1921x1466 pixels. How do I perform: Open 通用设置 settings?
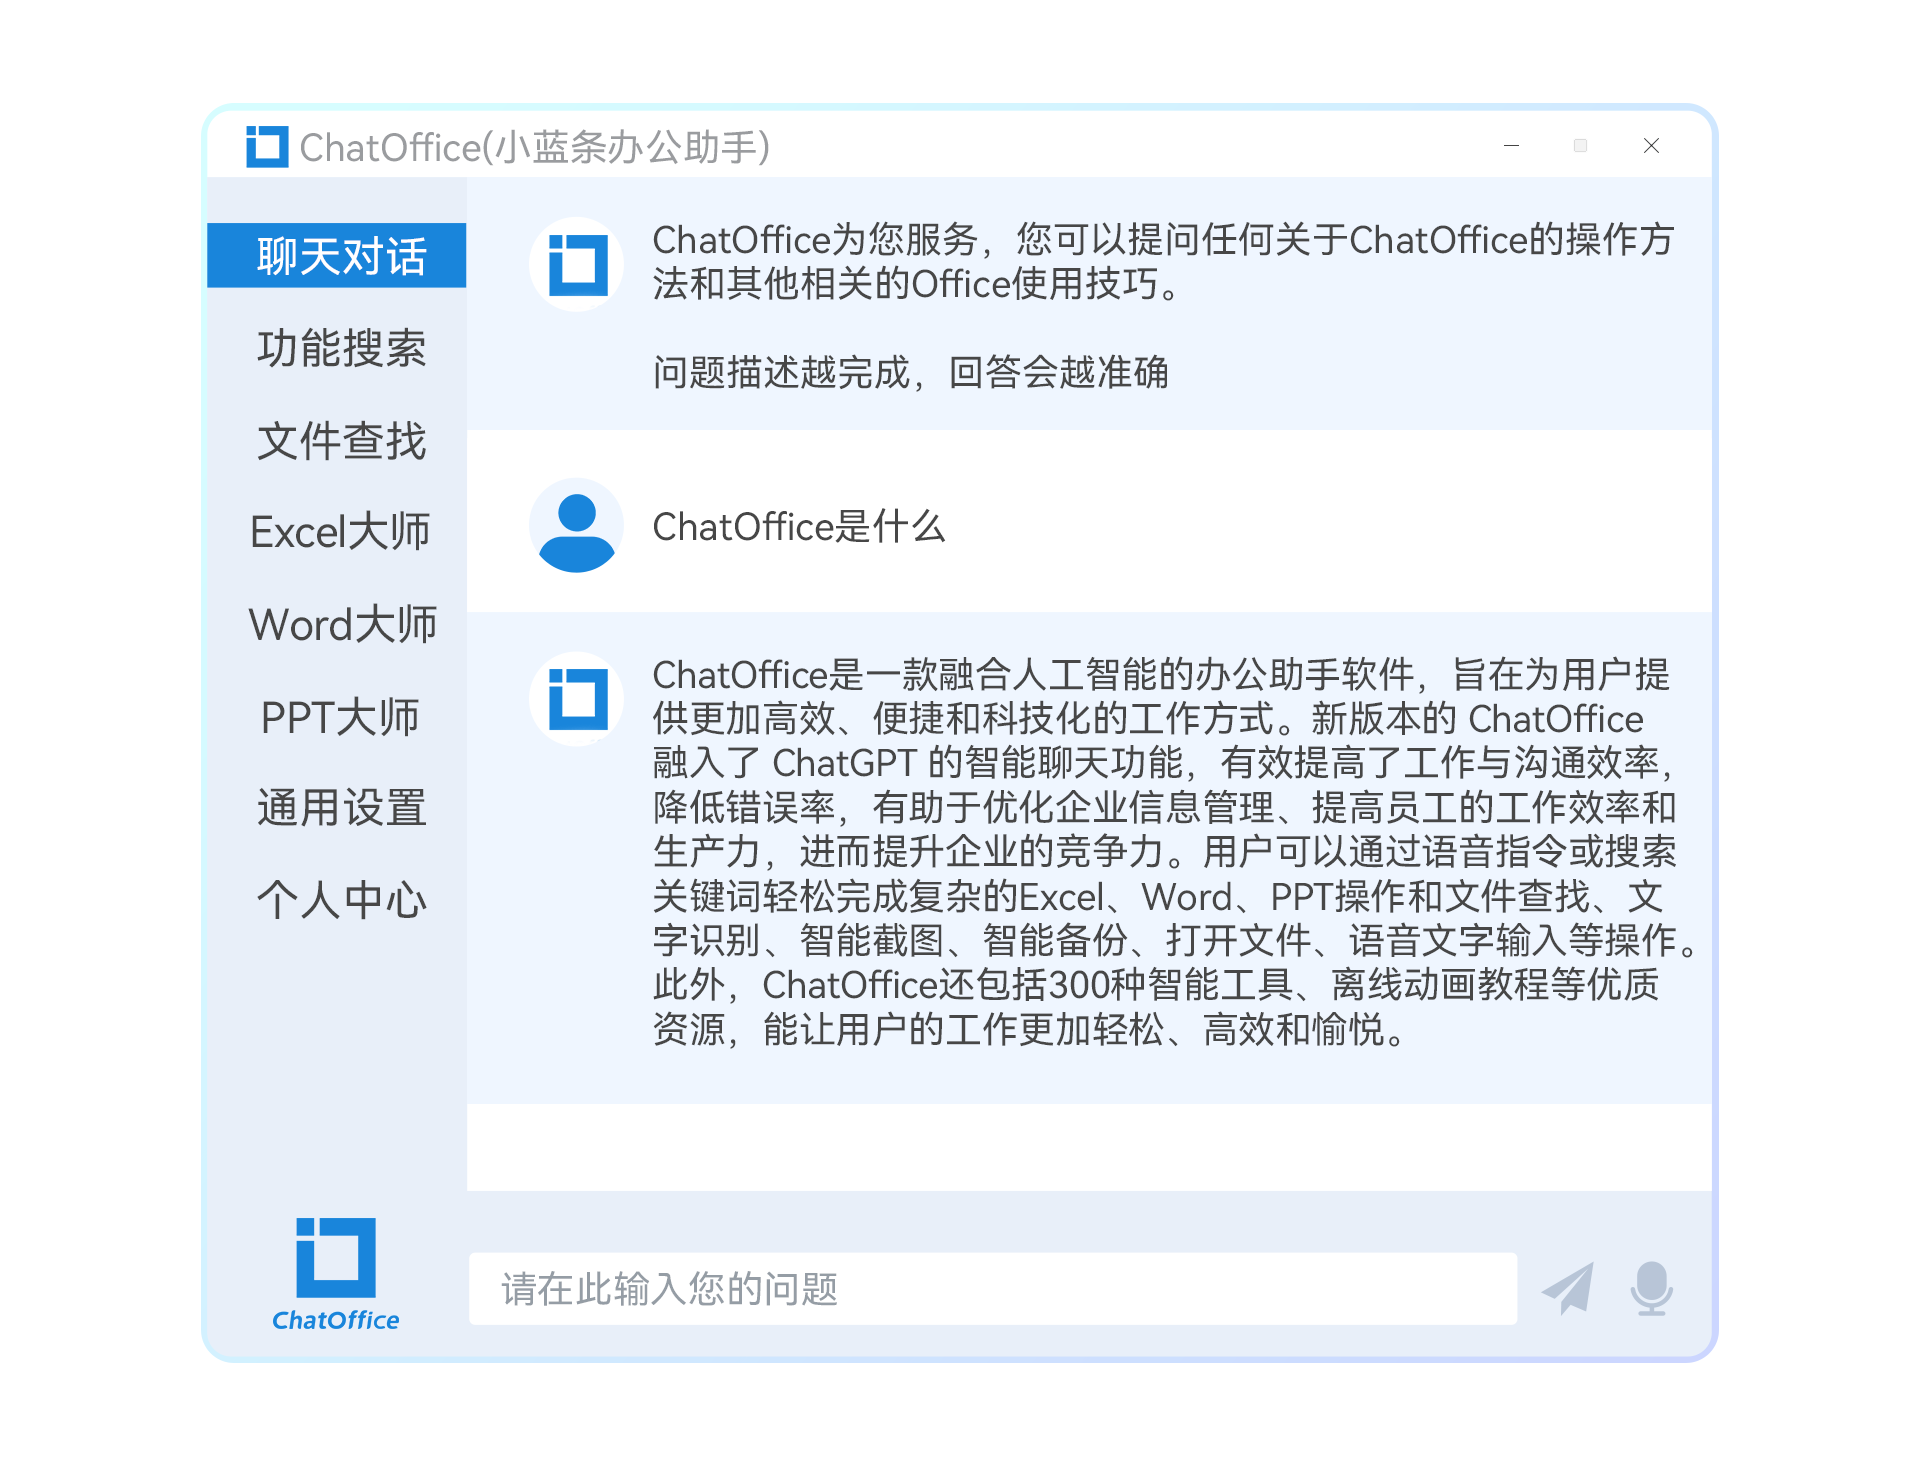click(341, 808)
